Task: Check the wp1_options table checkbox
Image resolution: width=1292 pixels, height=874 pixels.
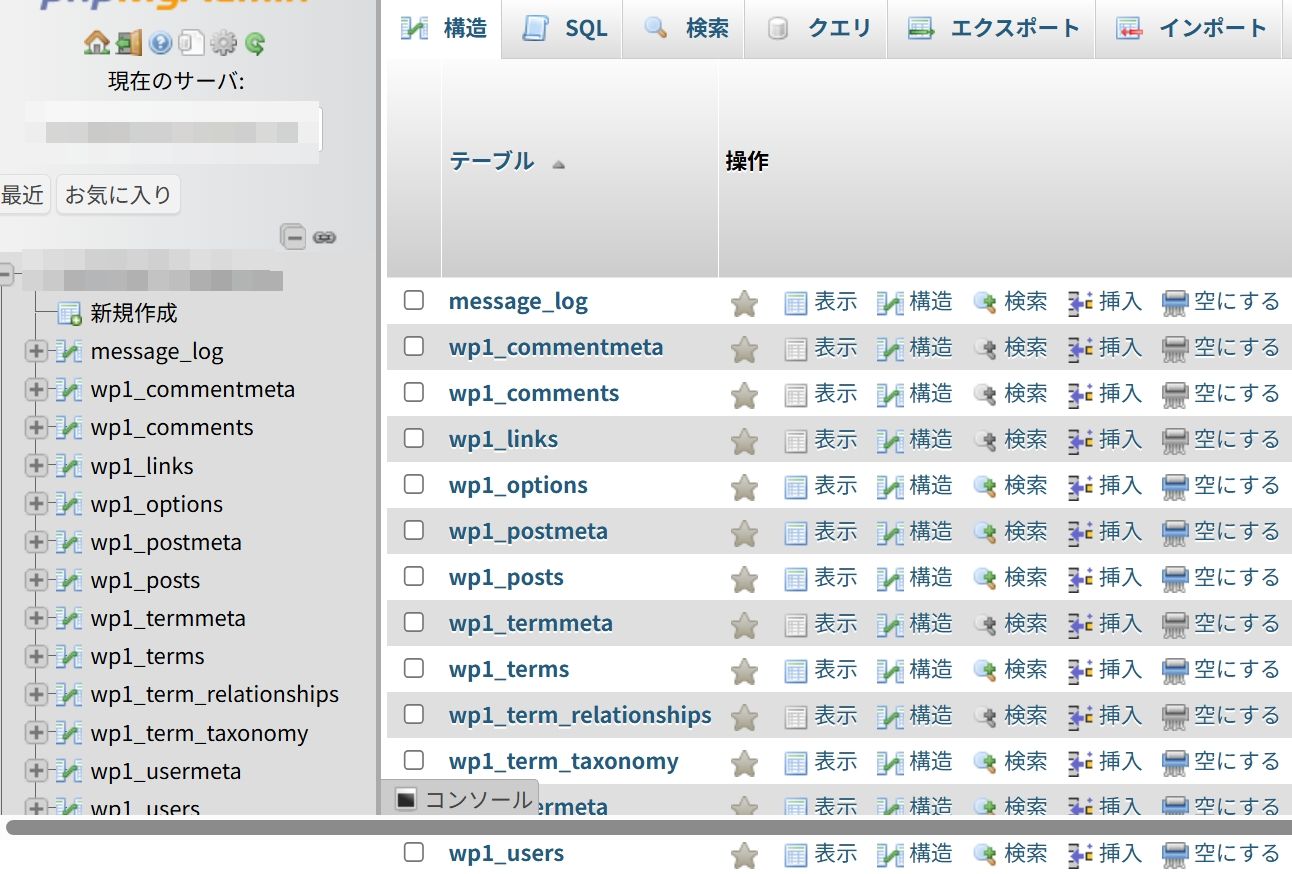Action: [414, 484]
